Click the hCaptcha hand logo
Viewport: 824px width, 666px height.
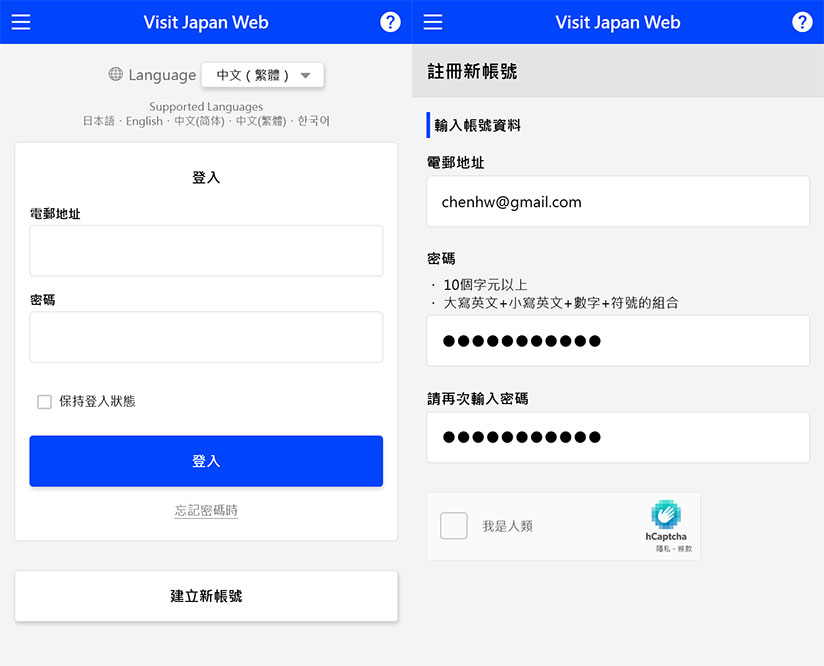tap(666, 514)
